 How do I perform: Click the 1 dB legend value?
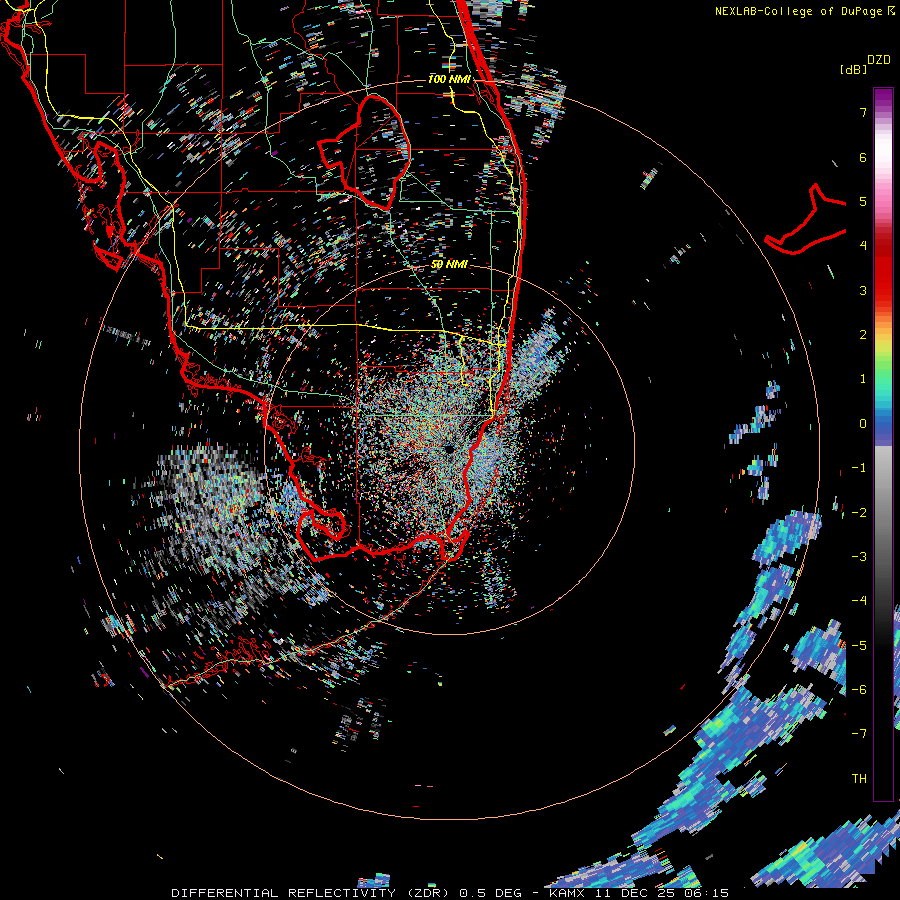click(x=863, y=379)
